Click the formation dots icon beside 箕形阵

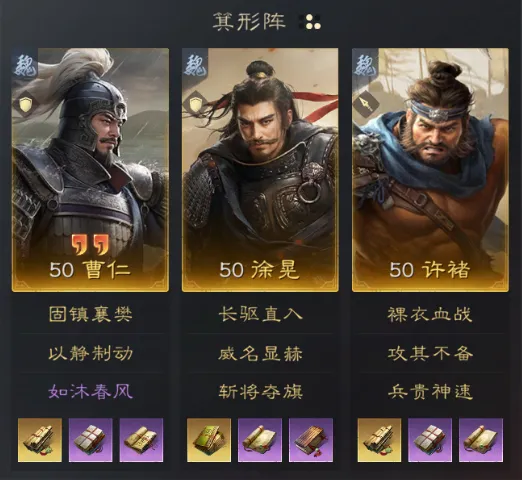coord(310,22)
